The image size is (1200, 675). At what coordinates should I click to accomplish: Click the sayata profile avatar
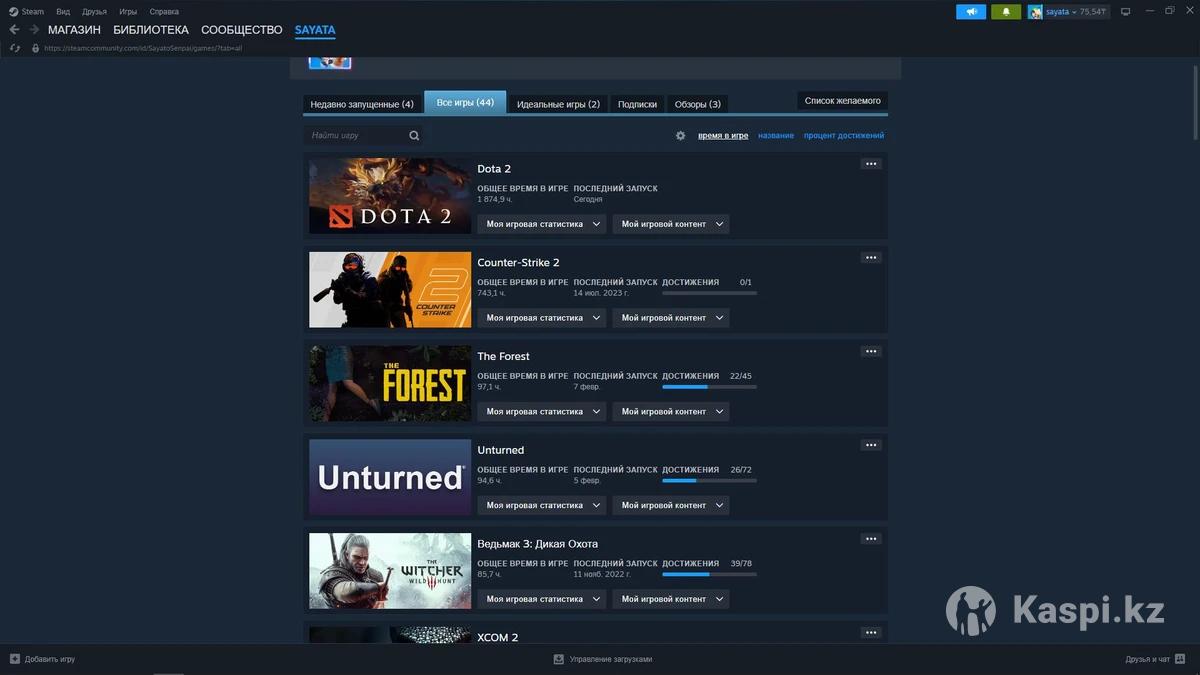1036,12
